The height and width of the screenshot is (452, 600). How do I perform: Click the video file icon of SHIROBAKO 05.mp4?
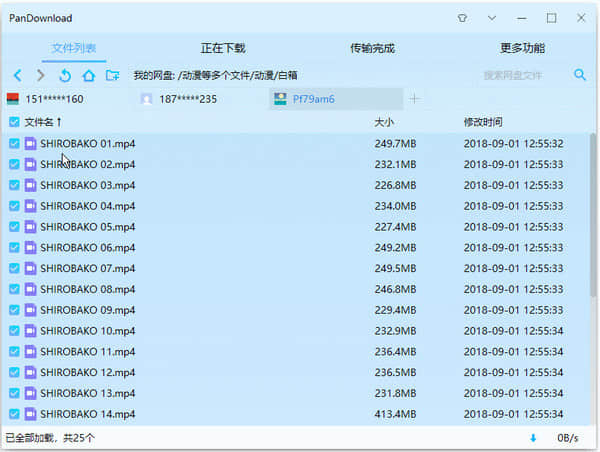click(x=30, y=227)
